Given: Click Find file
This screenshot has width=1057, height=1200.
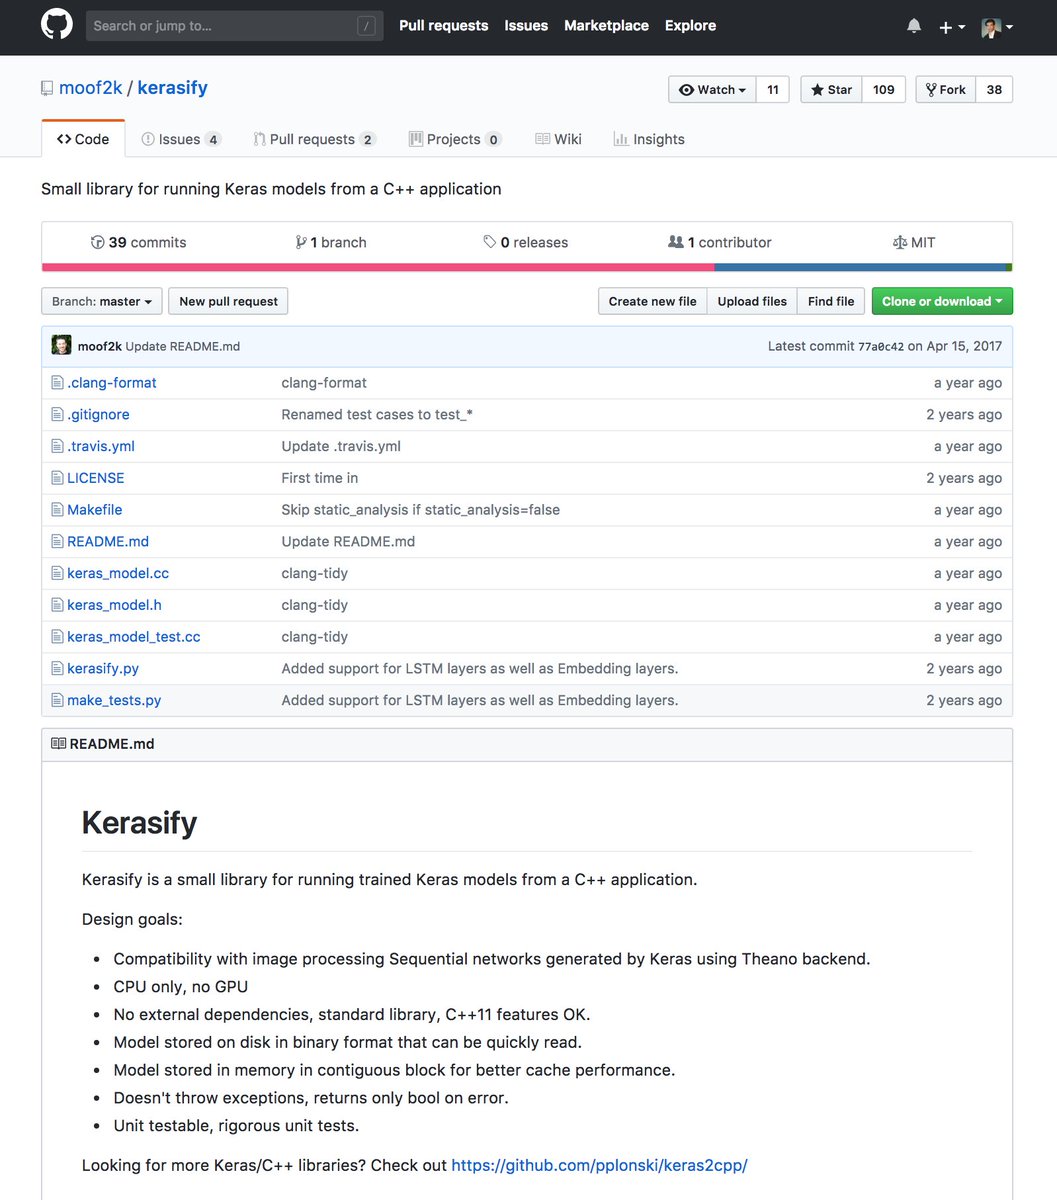Looking at the screenshot, I should coord(831,301).
